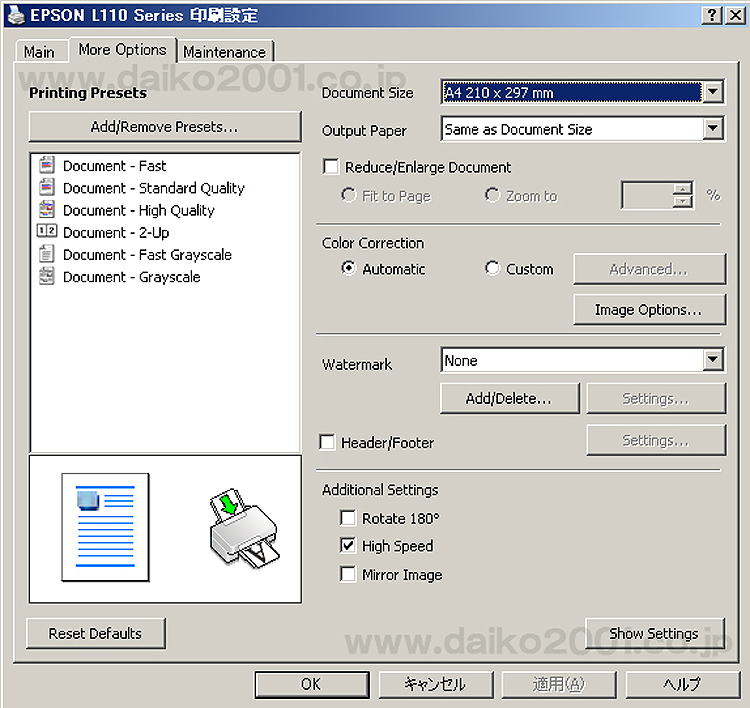Enable Rotate 180° checkbox
The height and width of the screenshot is (708, 750).
point(348,518)
